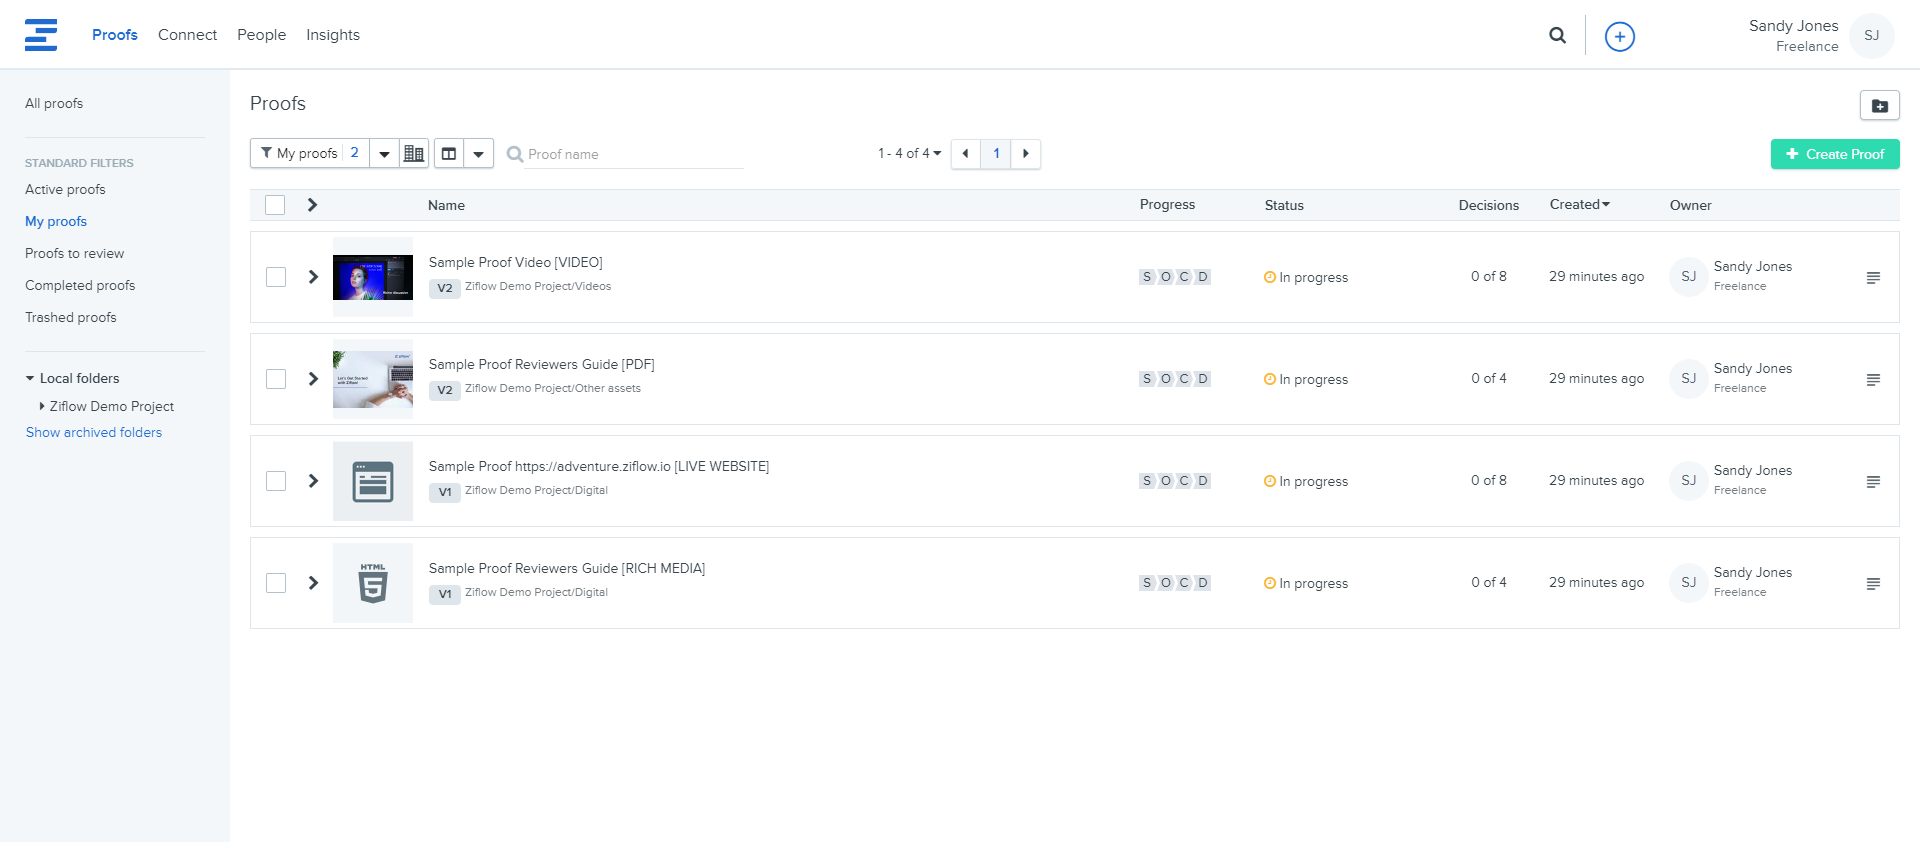Click V1 version badge of LIVE WEBSITE proof
The image size is (1920, 842).
(445, 492)
